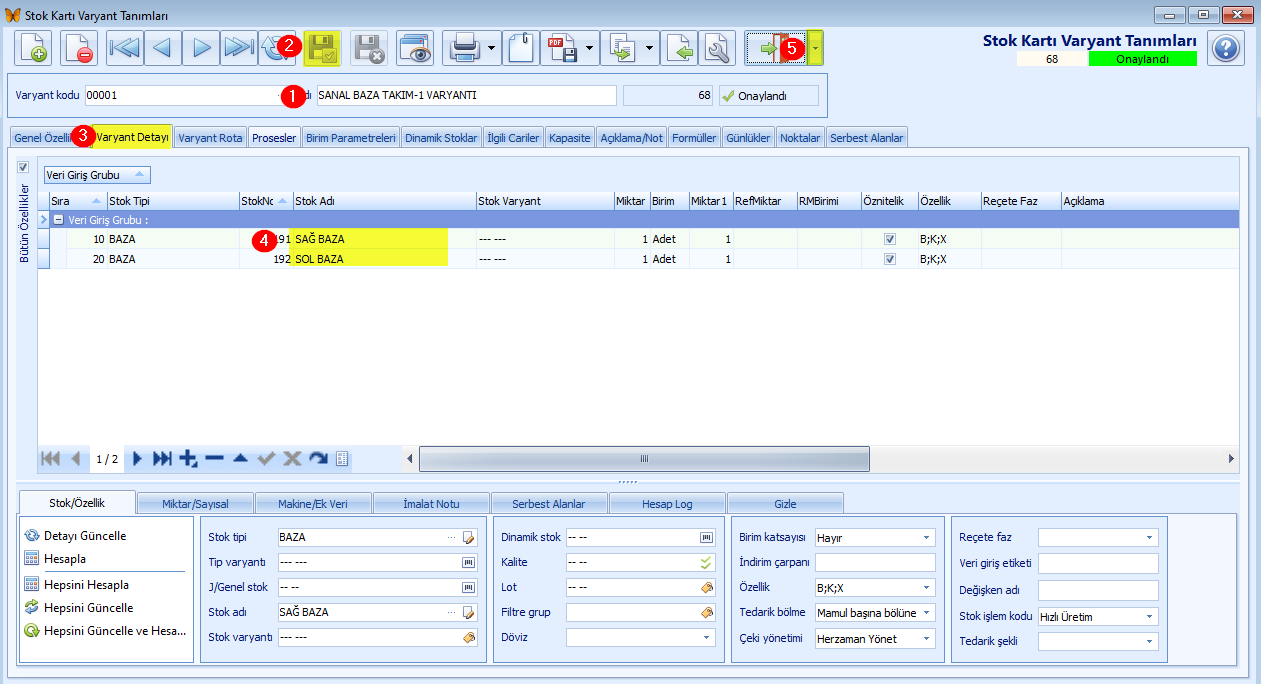Image resolution: width=1261 pixels, height=684 pixels.
Task: Open Stok tipi lookup edit icon
Action: pyautogui.click(x=468, y=537)
